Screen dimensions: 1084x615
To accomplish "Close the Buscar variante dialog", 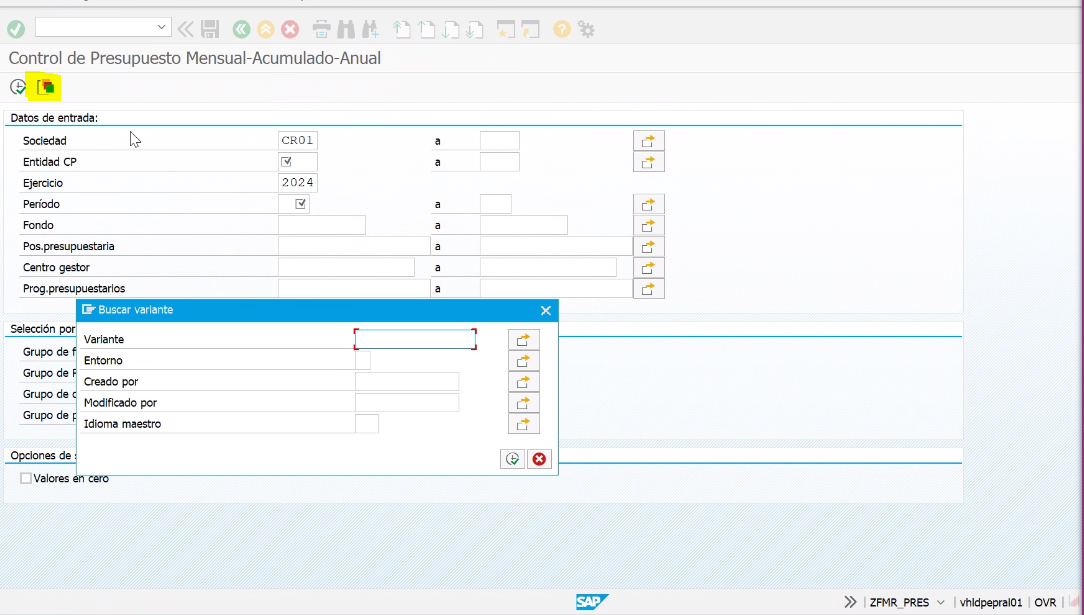I will (546, 311).
